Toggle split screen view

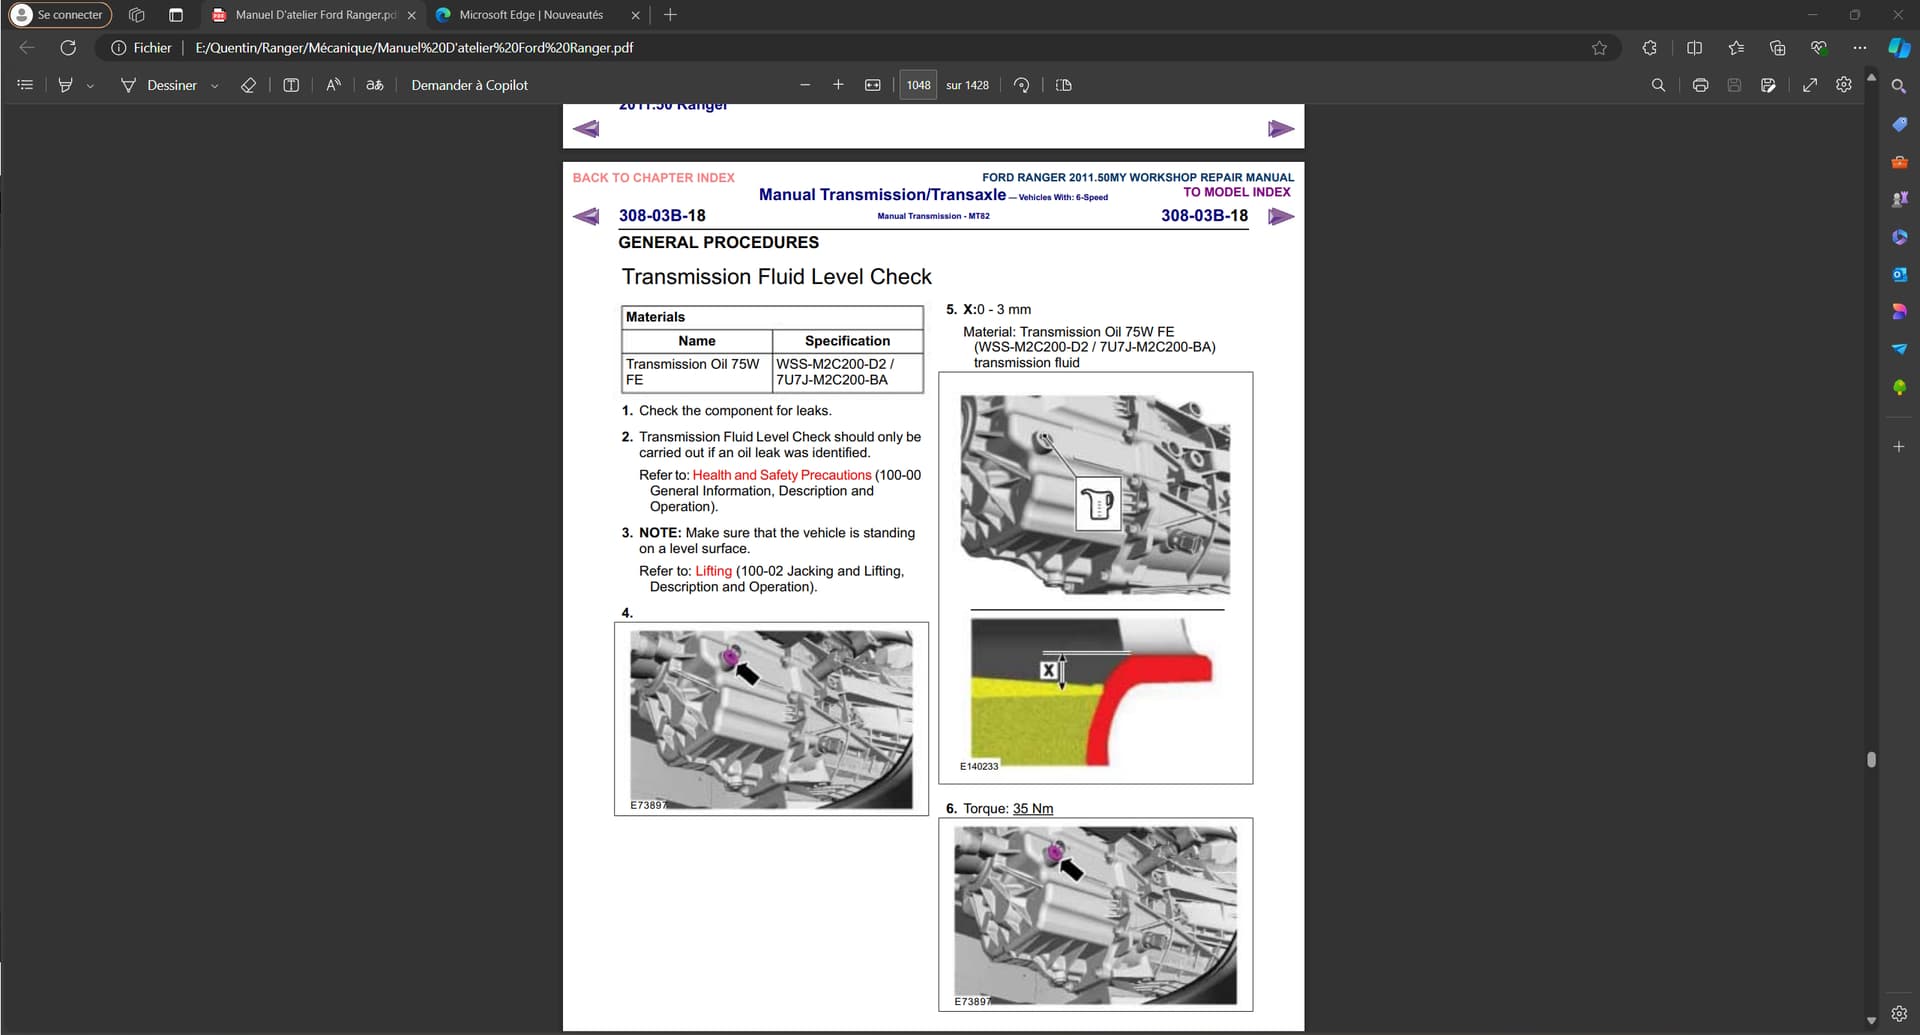[1694, 47]
